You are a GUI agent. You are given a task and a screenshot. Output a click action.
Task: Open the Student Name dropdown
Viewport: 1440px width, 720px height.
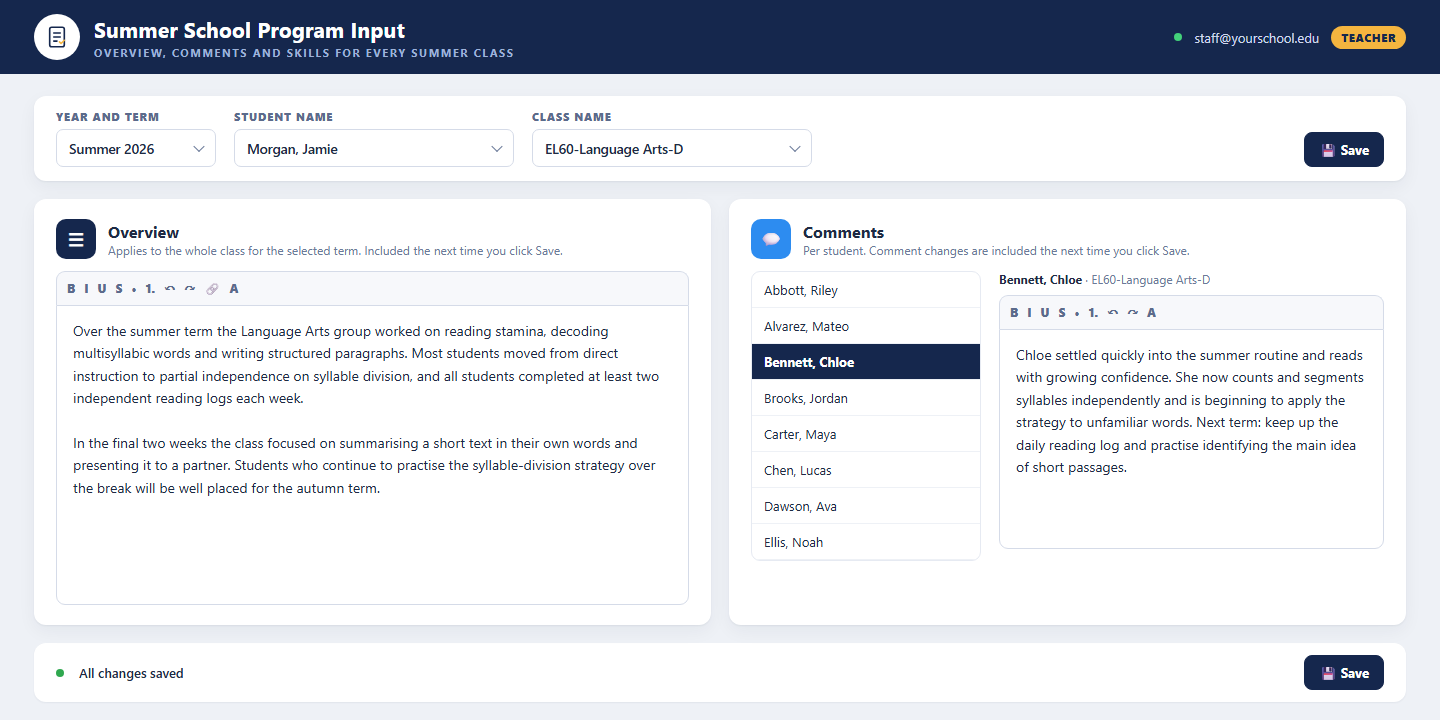[x=374, y=148]
